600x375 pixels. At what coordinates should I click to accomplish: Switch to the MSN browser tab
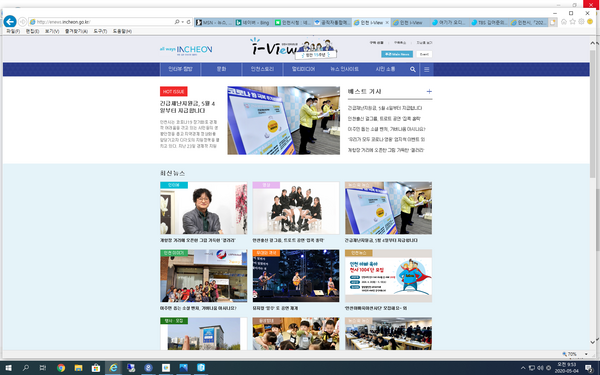point(214,23)
